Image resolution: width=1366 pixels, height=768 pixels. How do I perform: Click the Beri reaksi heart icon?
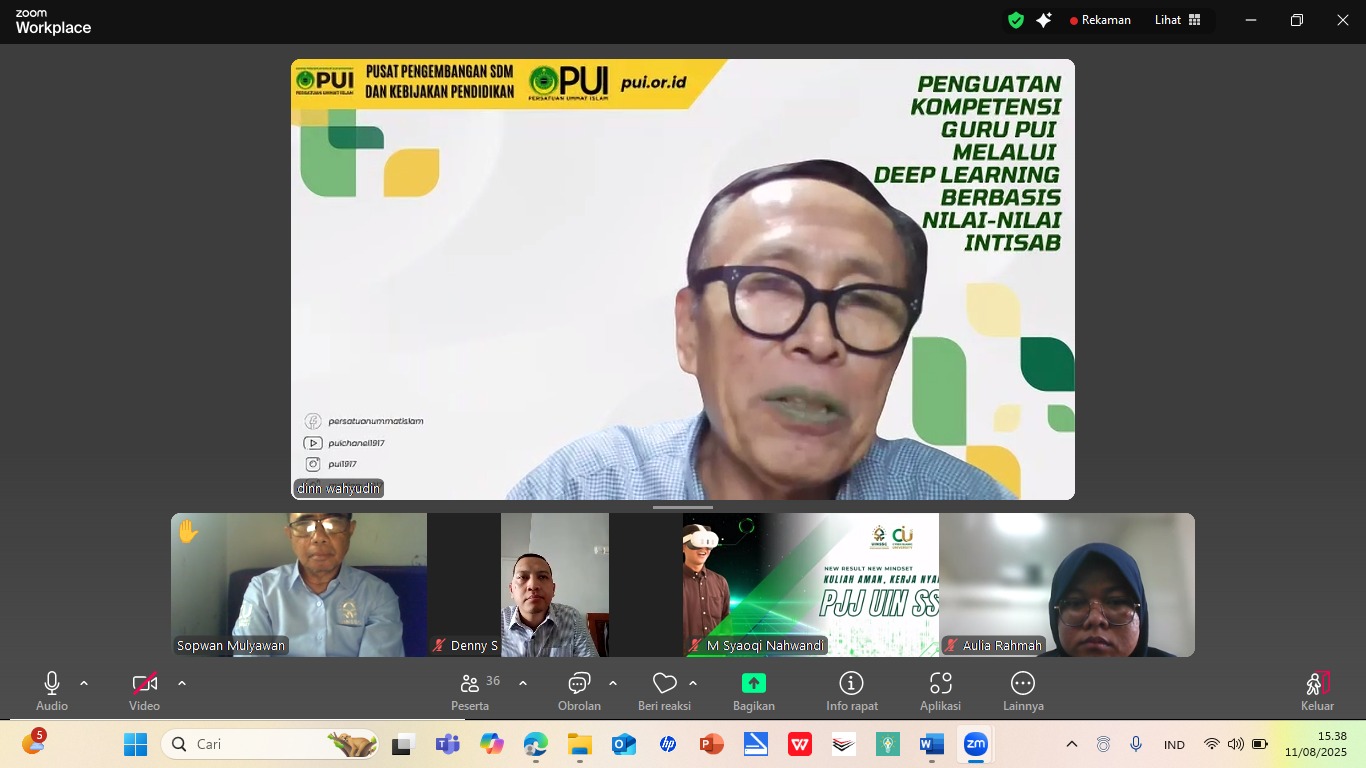(x=664, y=684)
